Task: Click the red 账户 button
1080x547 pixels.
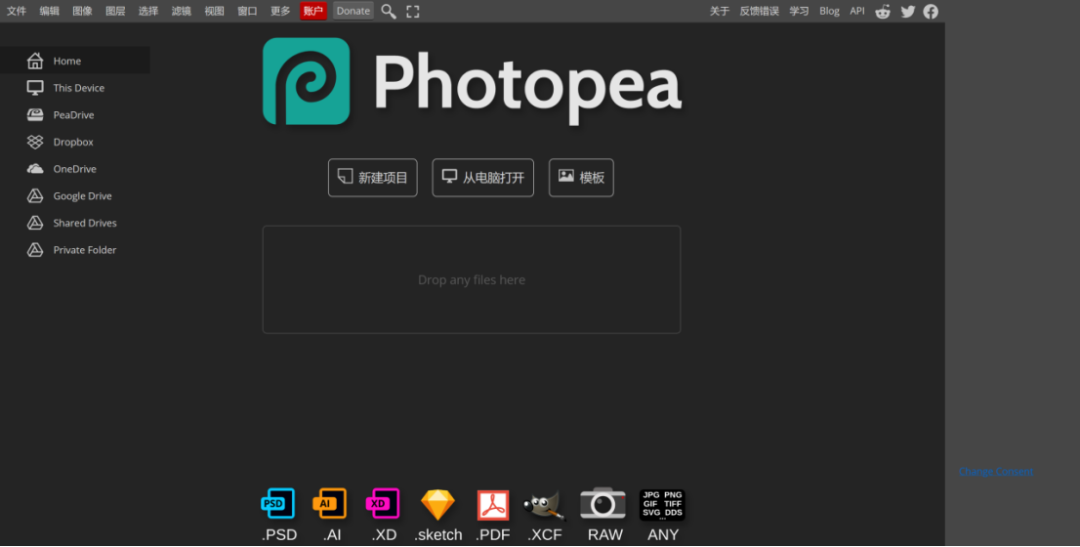Action: [x=313, y=11]
